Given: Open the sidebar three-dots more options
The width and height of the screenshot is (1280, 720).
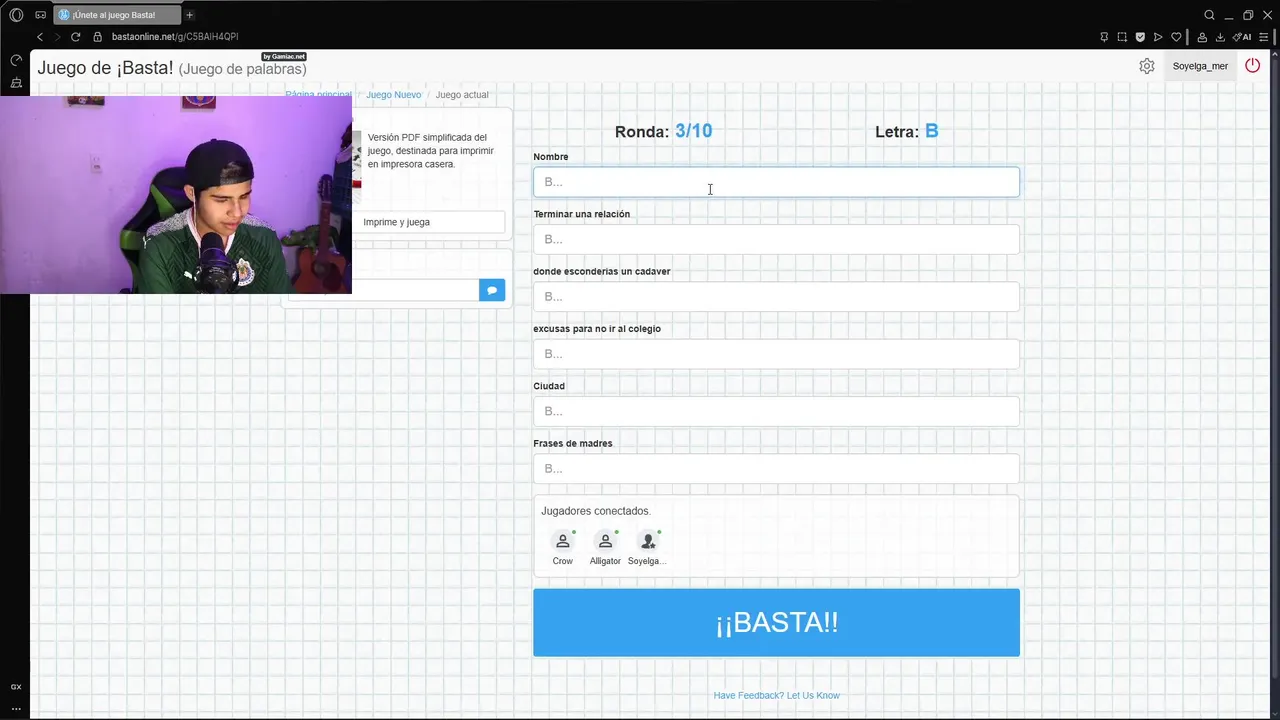Looking at the screenshot, I should [16, 708].
